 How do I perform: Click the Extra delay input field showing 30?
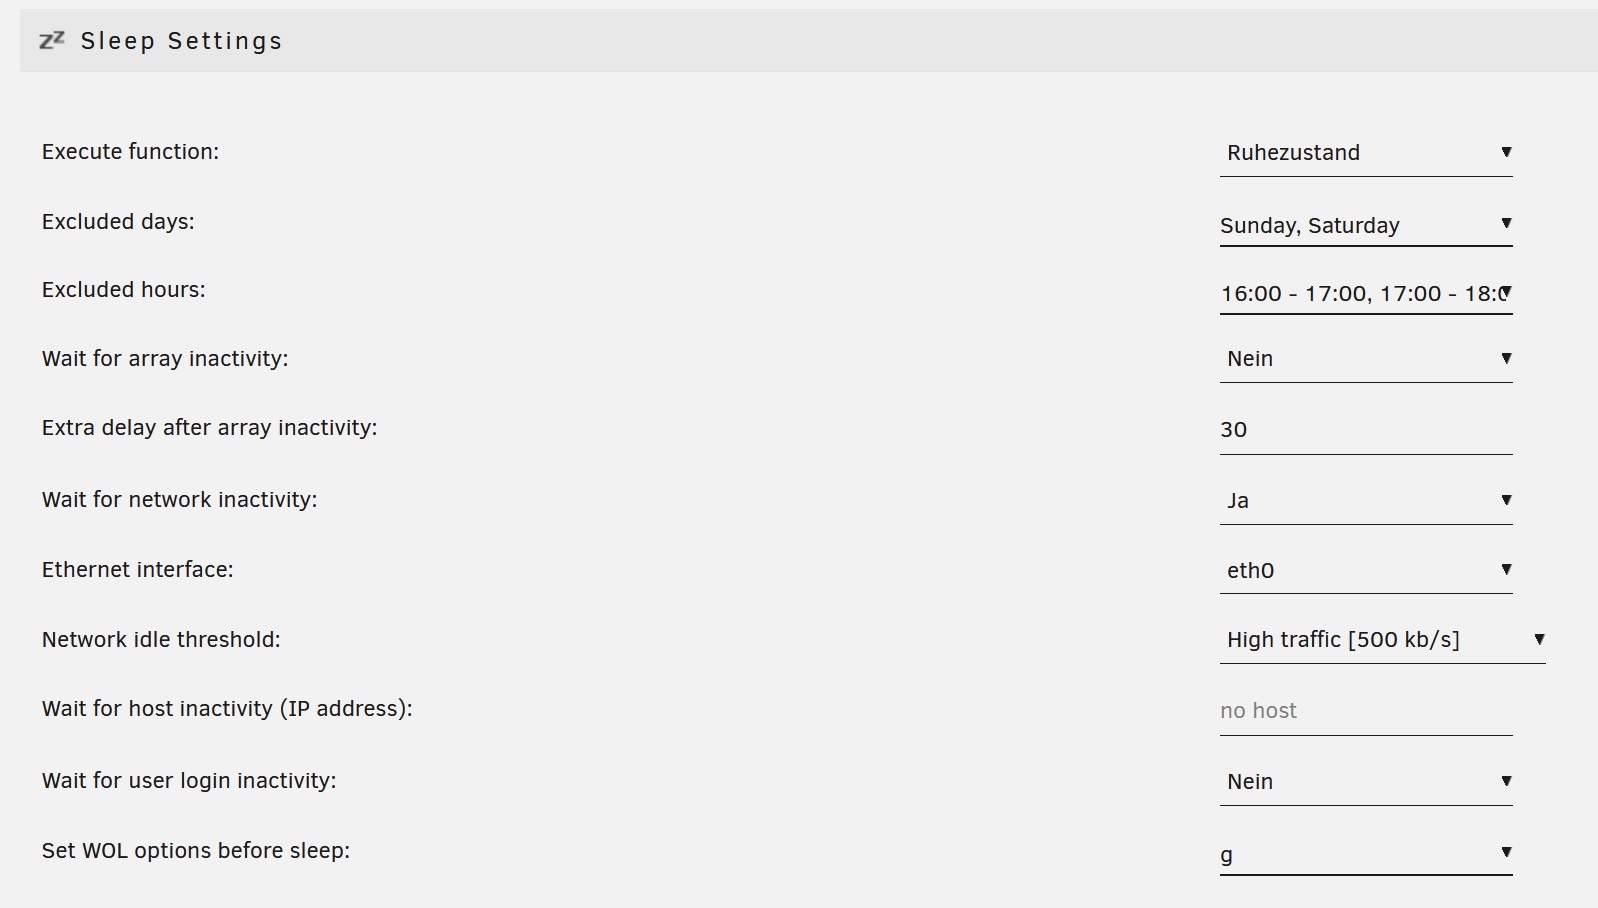click(1366, 430)
